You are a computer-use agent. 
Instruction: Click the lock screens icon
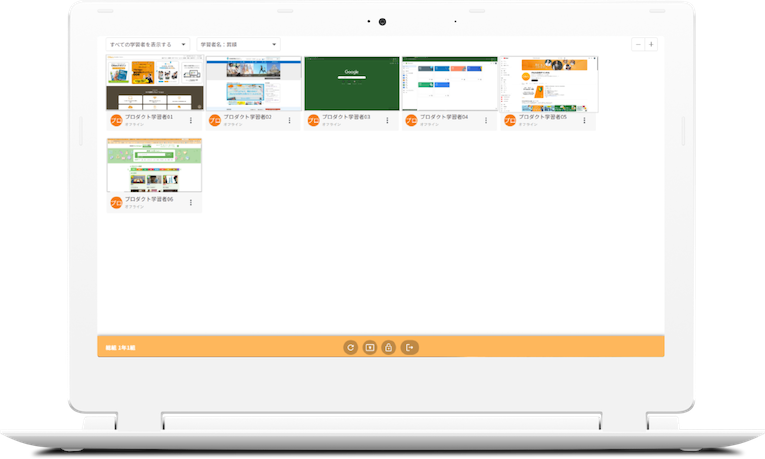(388, 347)
